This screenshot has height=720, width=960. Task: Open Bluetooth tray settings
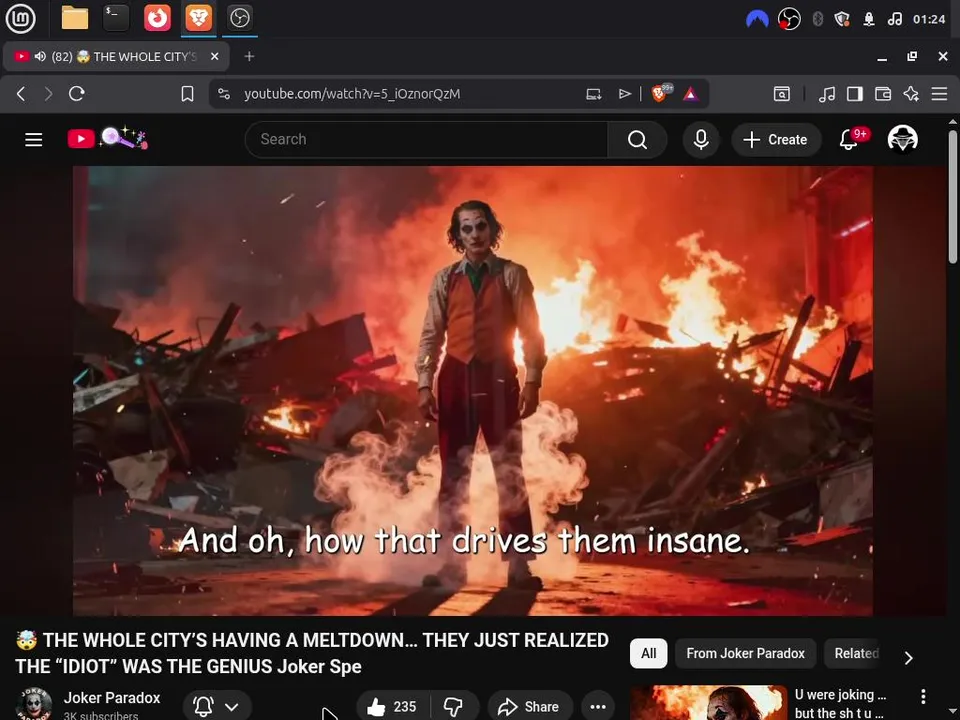coord(817,20)
